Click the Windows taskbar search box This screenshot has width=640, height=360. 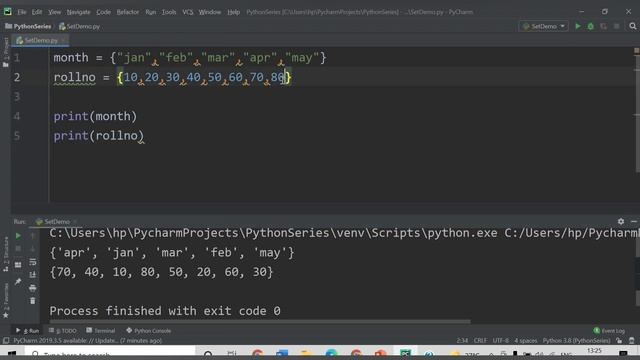pos(109,353)
